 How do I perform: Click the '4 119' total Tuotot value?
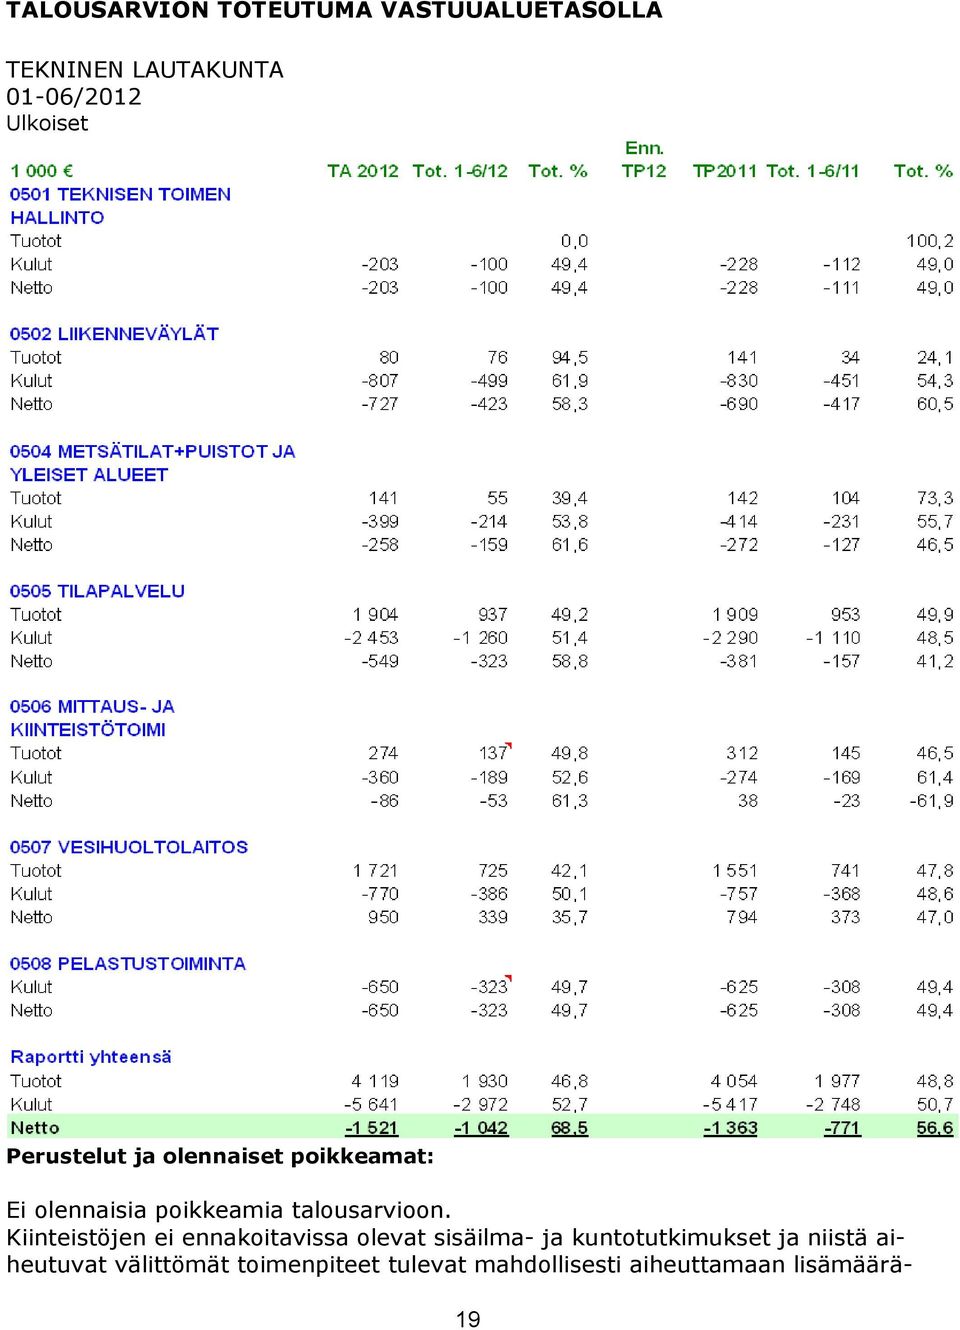coord(375,1081)
